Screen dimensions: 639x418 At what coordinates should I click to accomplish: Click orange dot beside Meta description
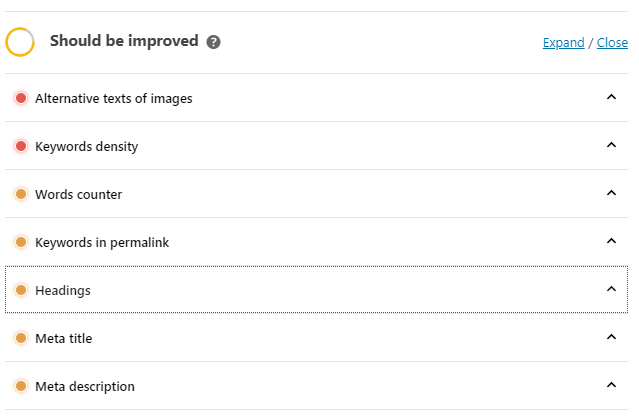click(x=21, y=386)
